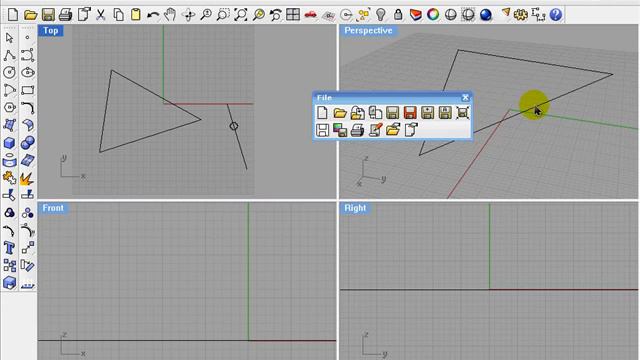
Task: Click the Copy to clipboard icon
Action: click(118, 15)
